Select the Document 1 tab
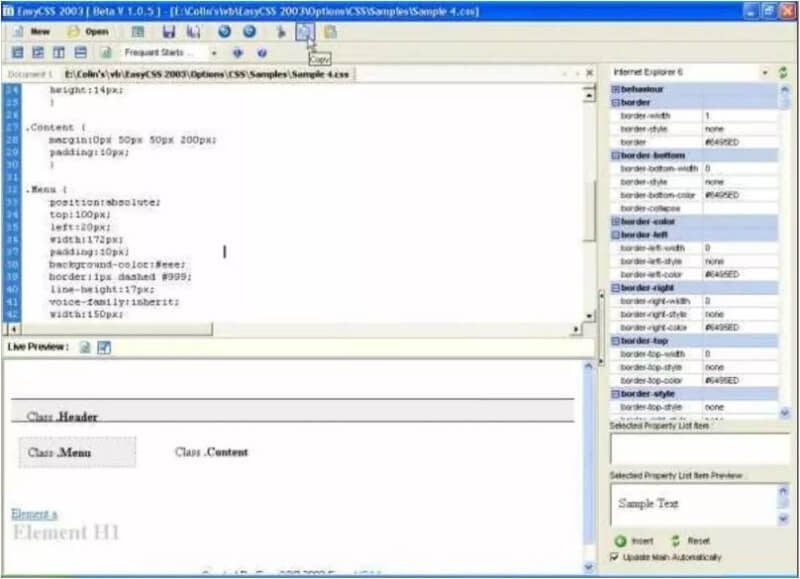This screenshot has height=579, width=800. (30, 74)
